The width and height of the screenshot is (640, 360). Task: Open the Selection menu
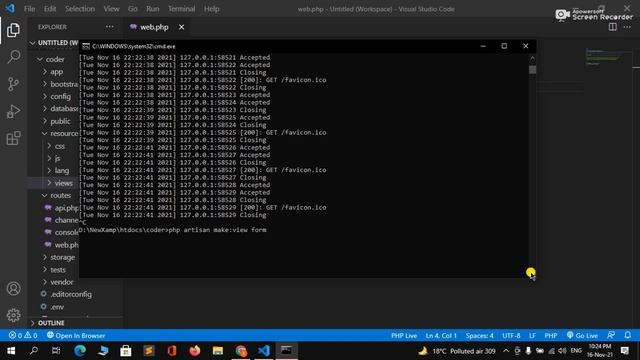[x=80, y=9]
